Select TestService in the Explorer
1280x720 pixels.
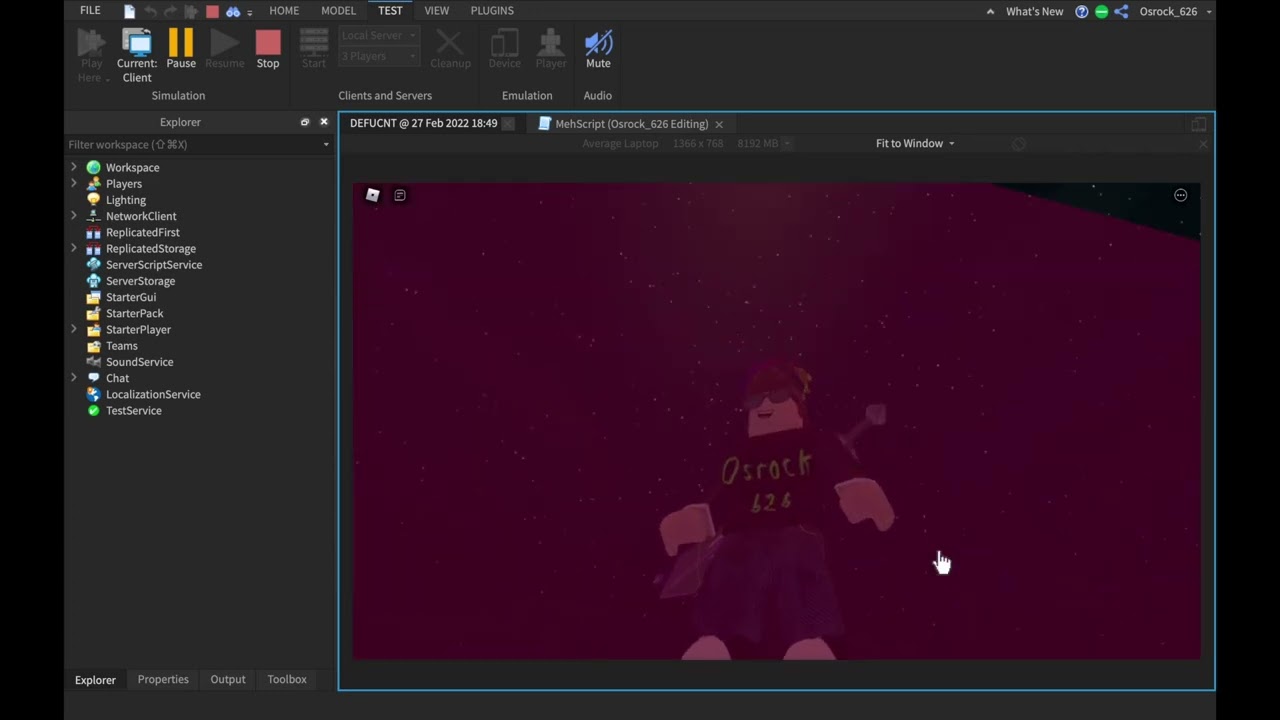pos(133,410)
